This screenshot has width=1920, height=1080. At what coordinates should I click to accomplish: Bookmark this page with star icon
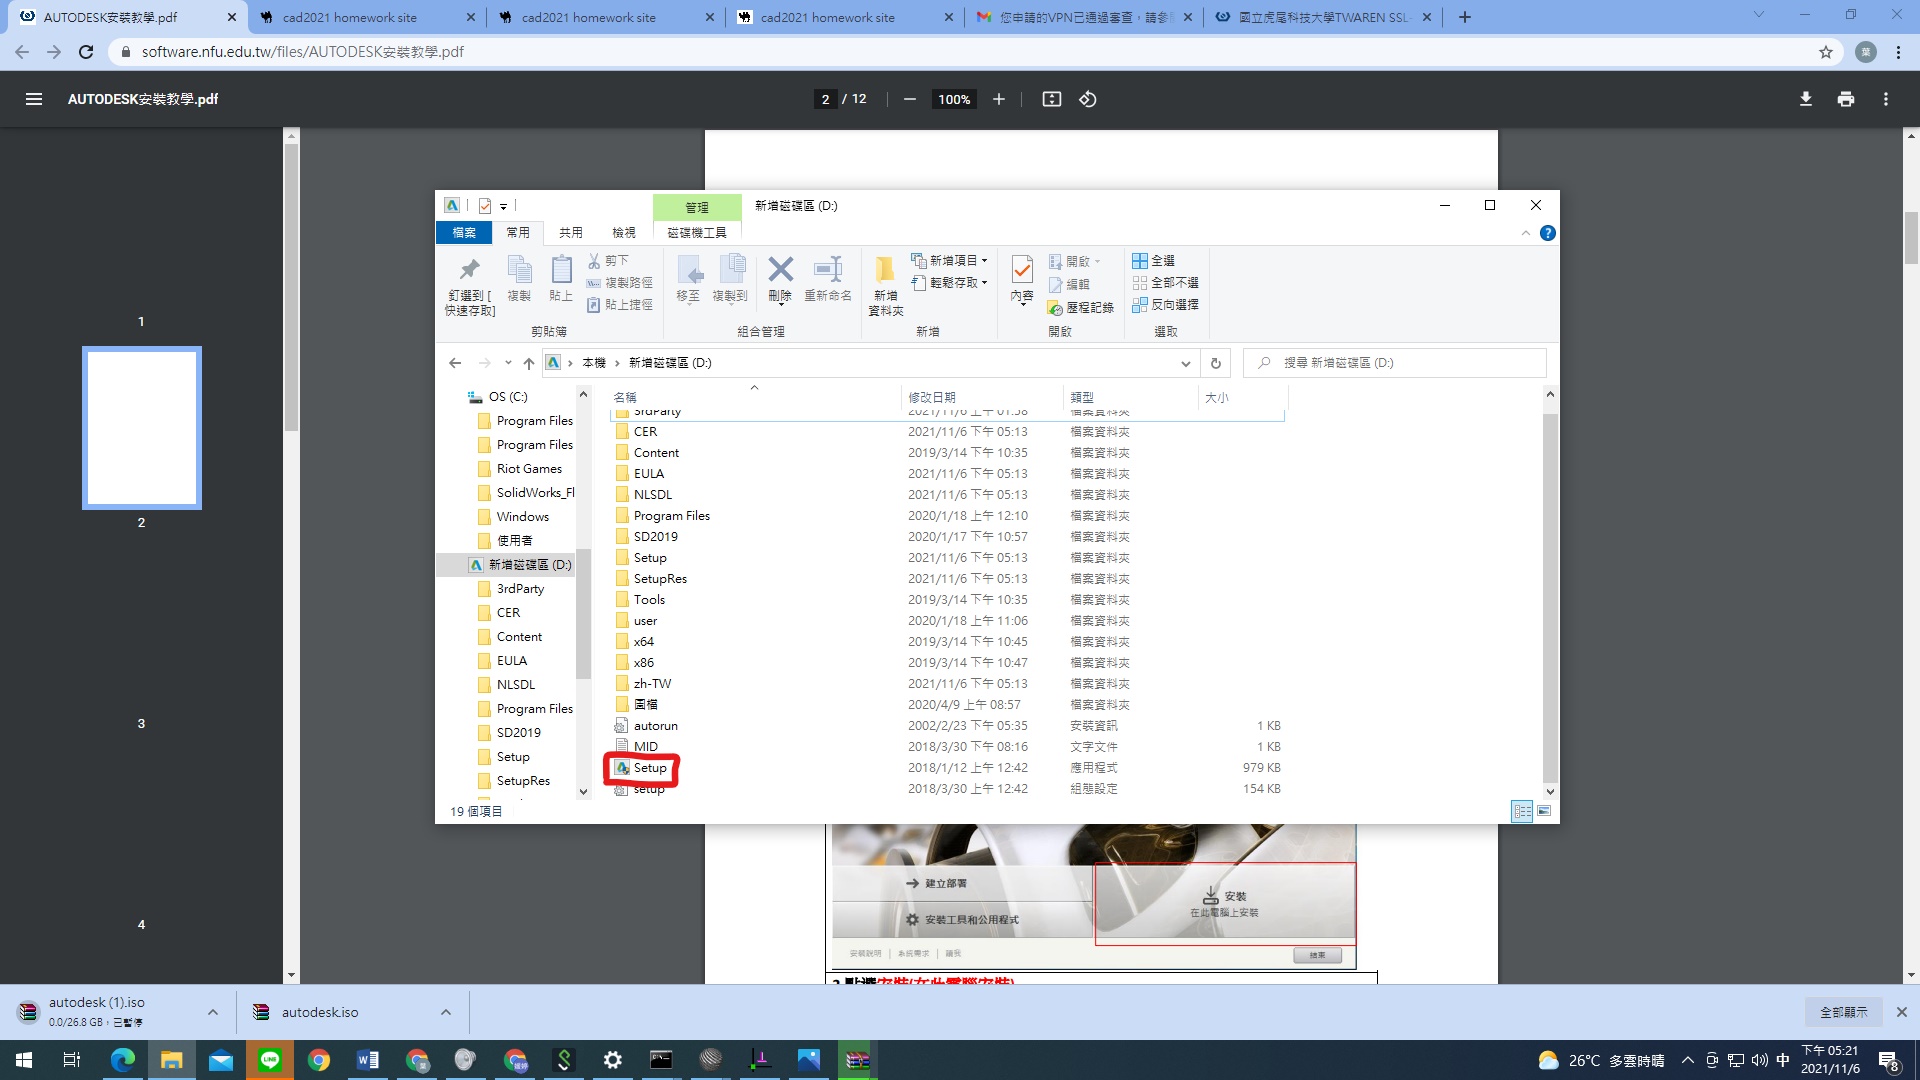coord(1825,52)
